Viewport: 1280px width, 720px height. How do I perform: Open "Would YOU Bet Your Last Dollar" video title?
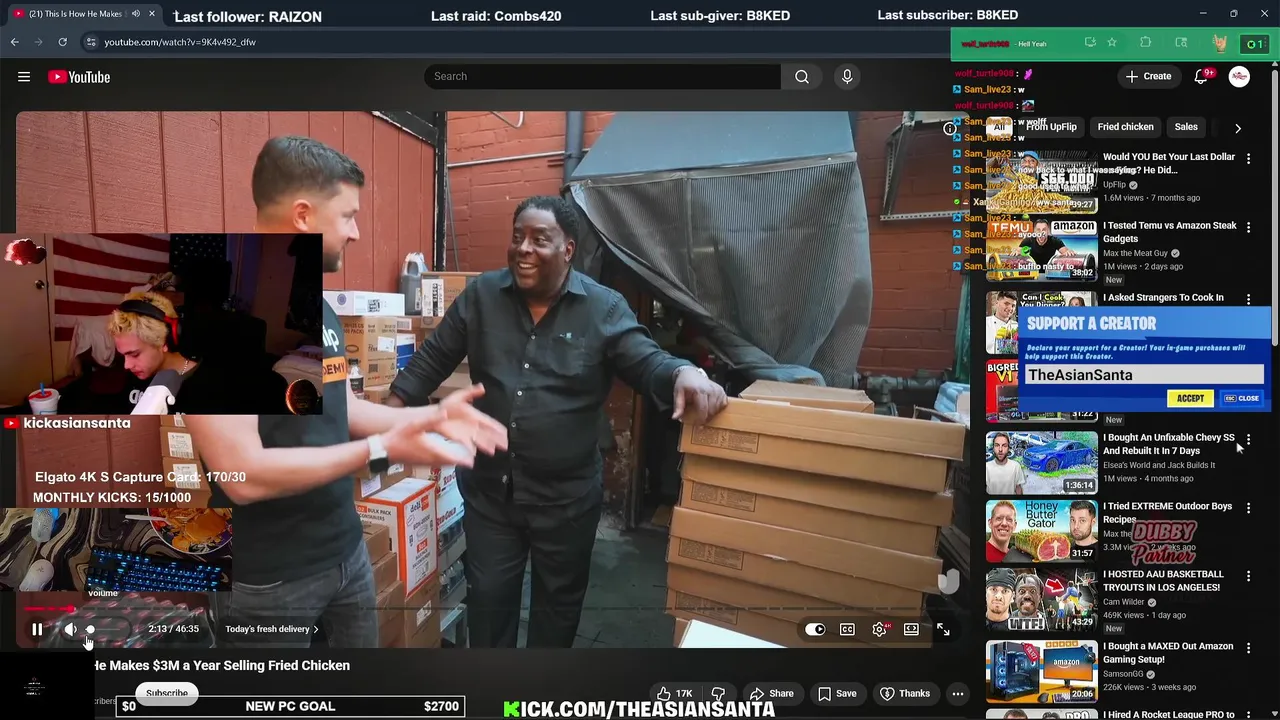click(x=1169, y=164)
